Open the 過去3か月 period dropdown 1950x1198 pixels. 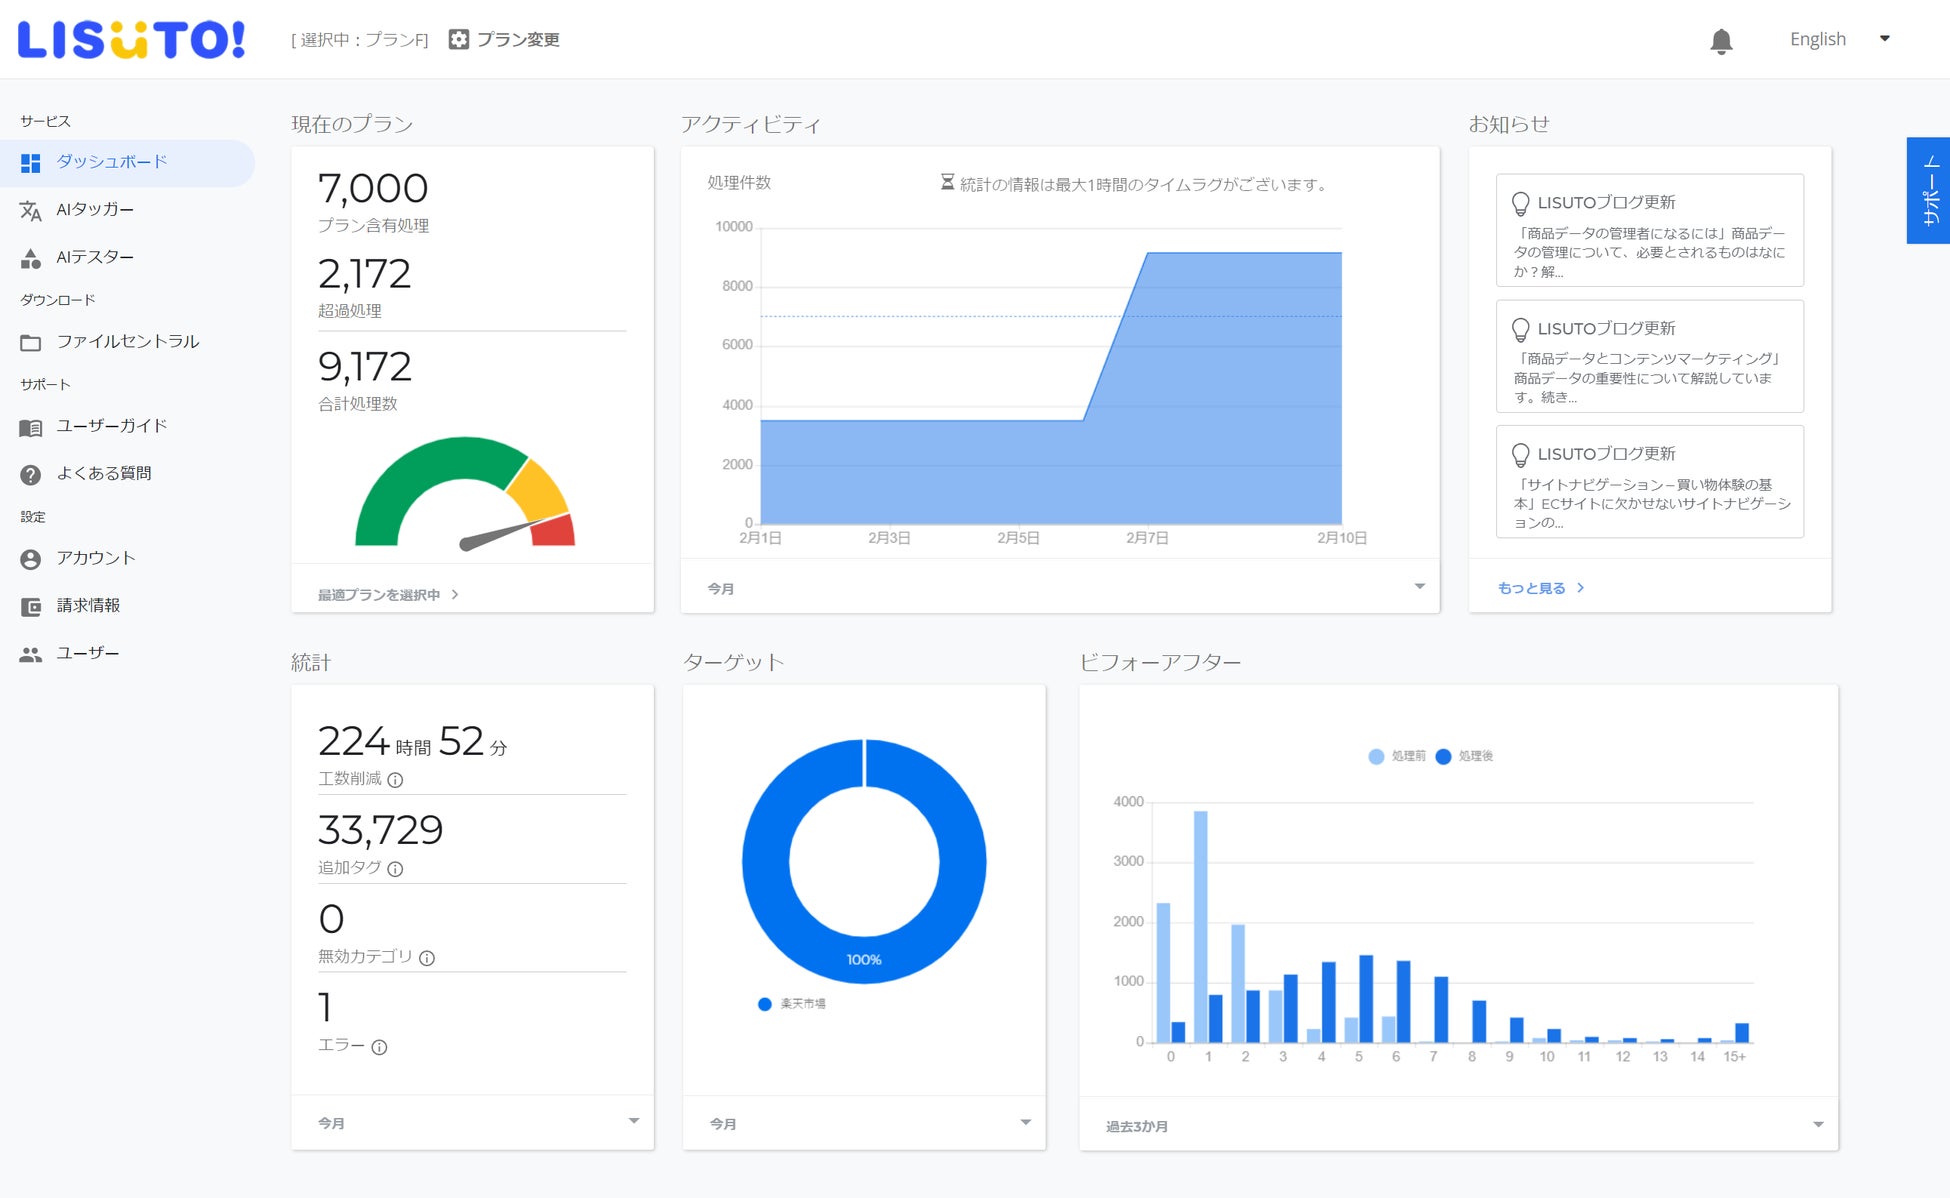[1817, 1125]
